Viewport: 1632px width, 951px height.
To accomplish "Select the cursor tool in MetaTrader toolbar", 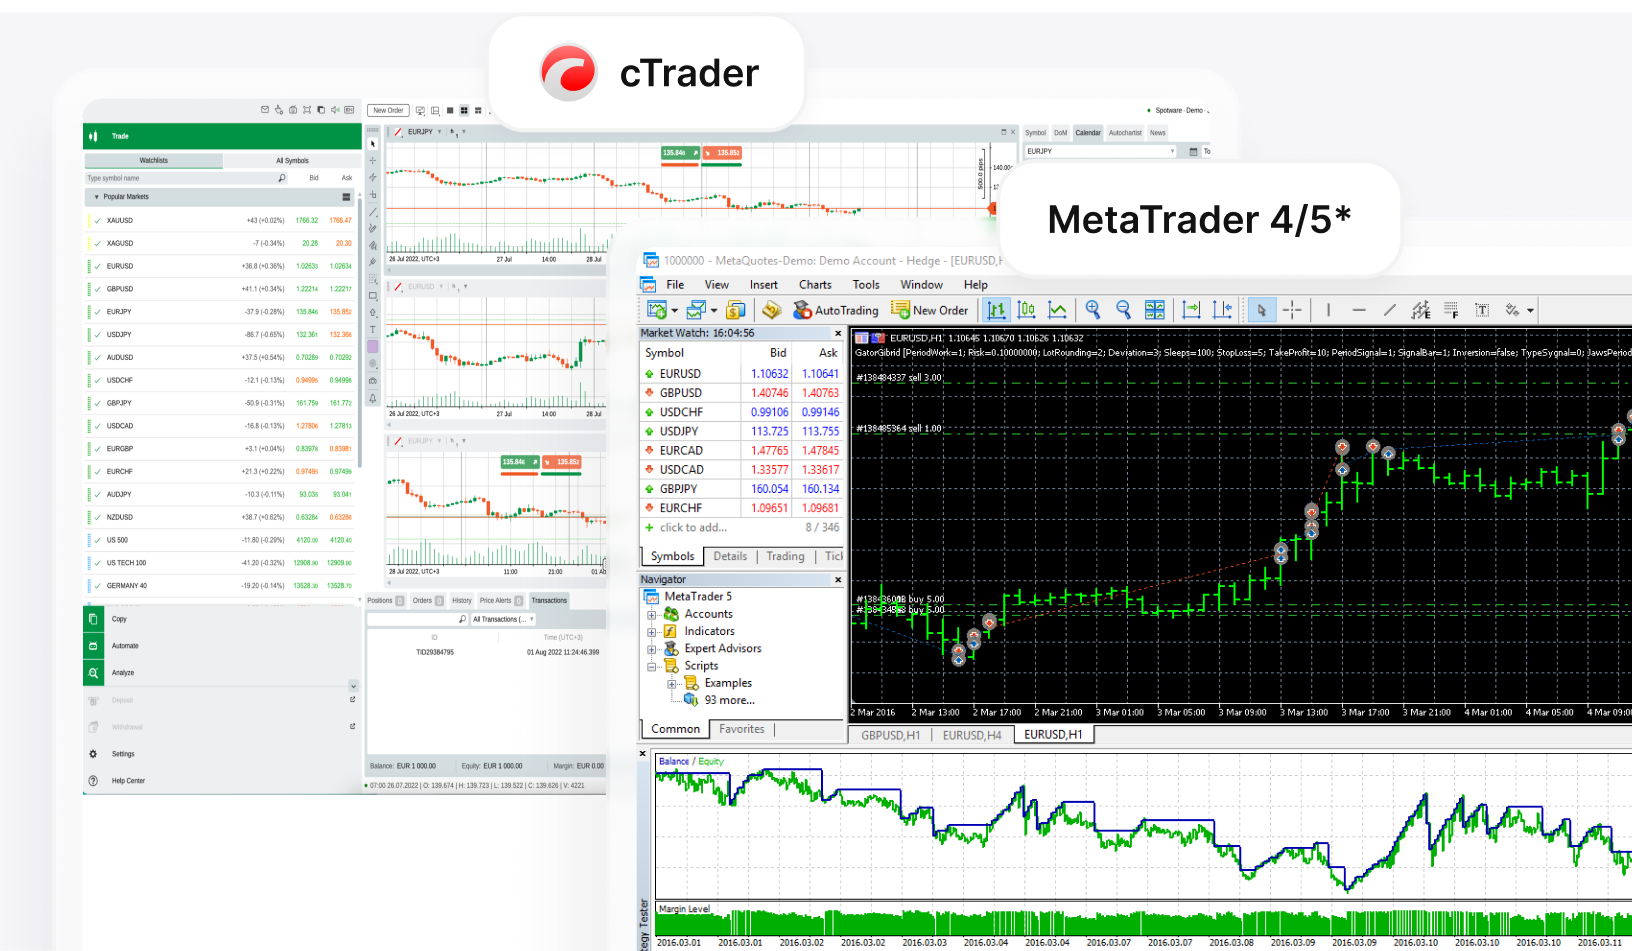I will tap(1262, 310).
